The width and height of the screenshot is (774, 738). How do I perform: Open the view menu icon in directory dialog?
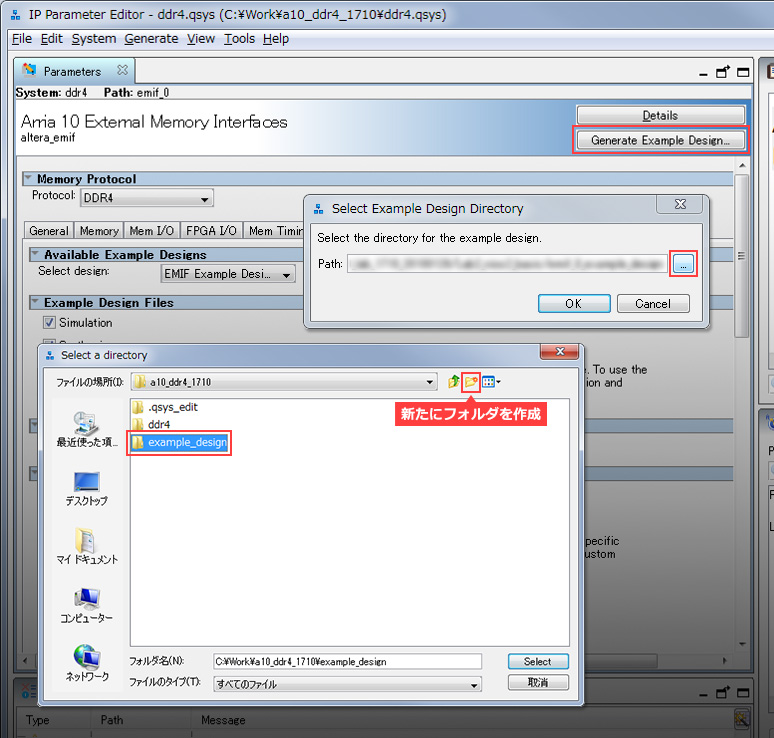pos(491,381)
